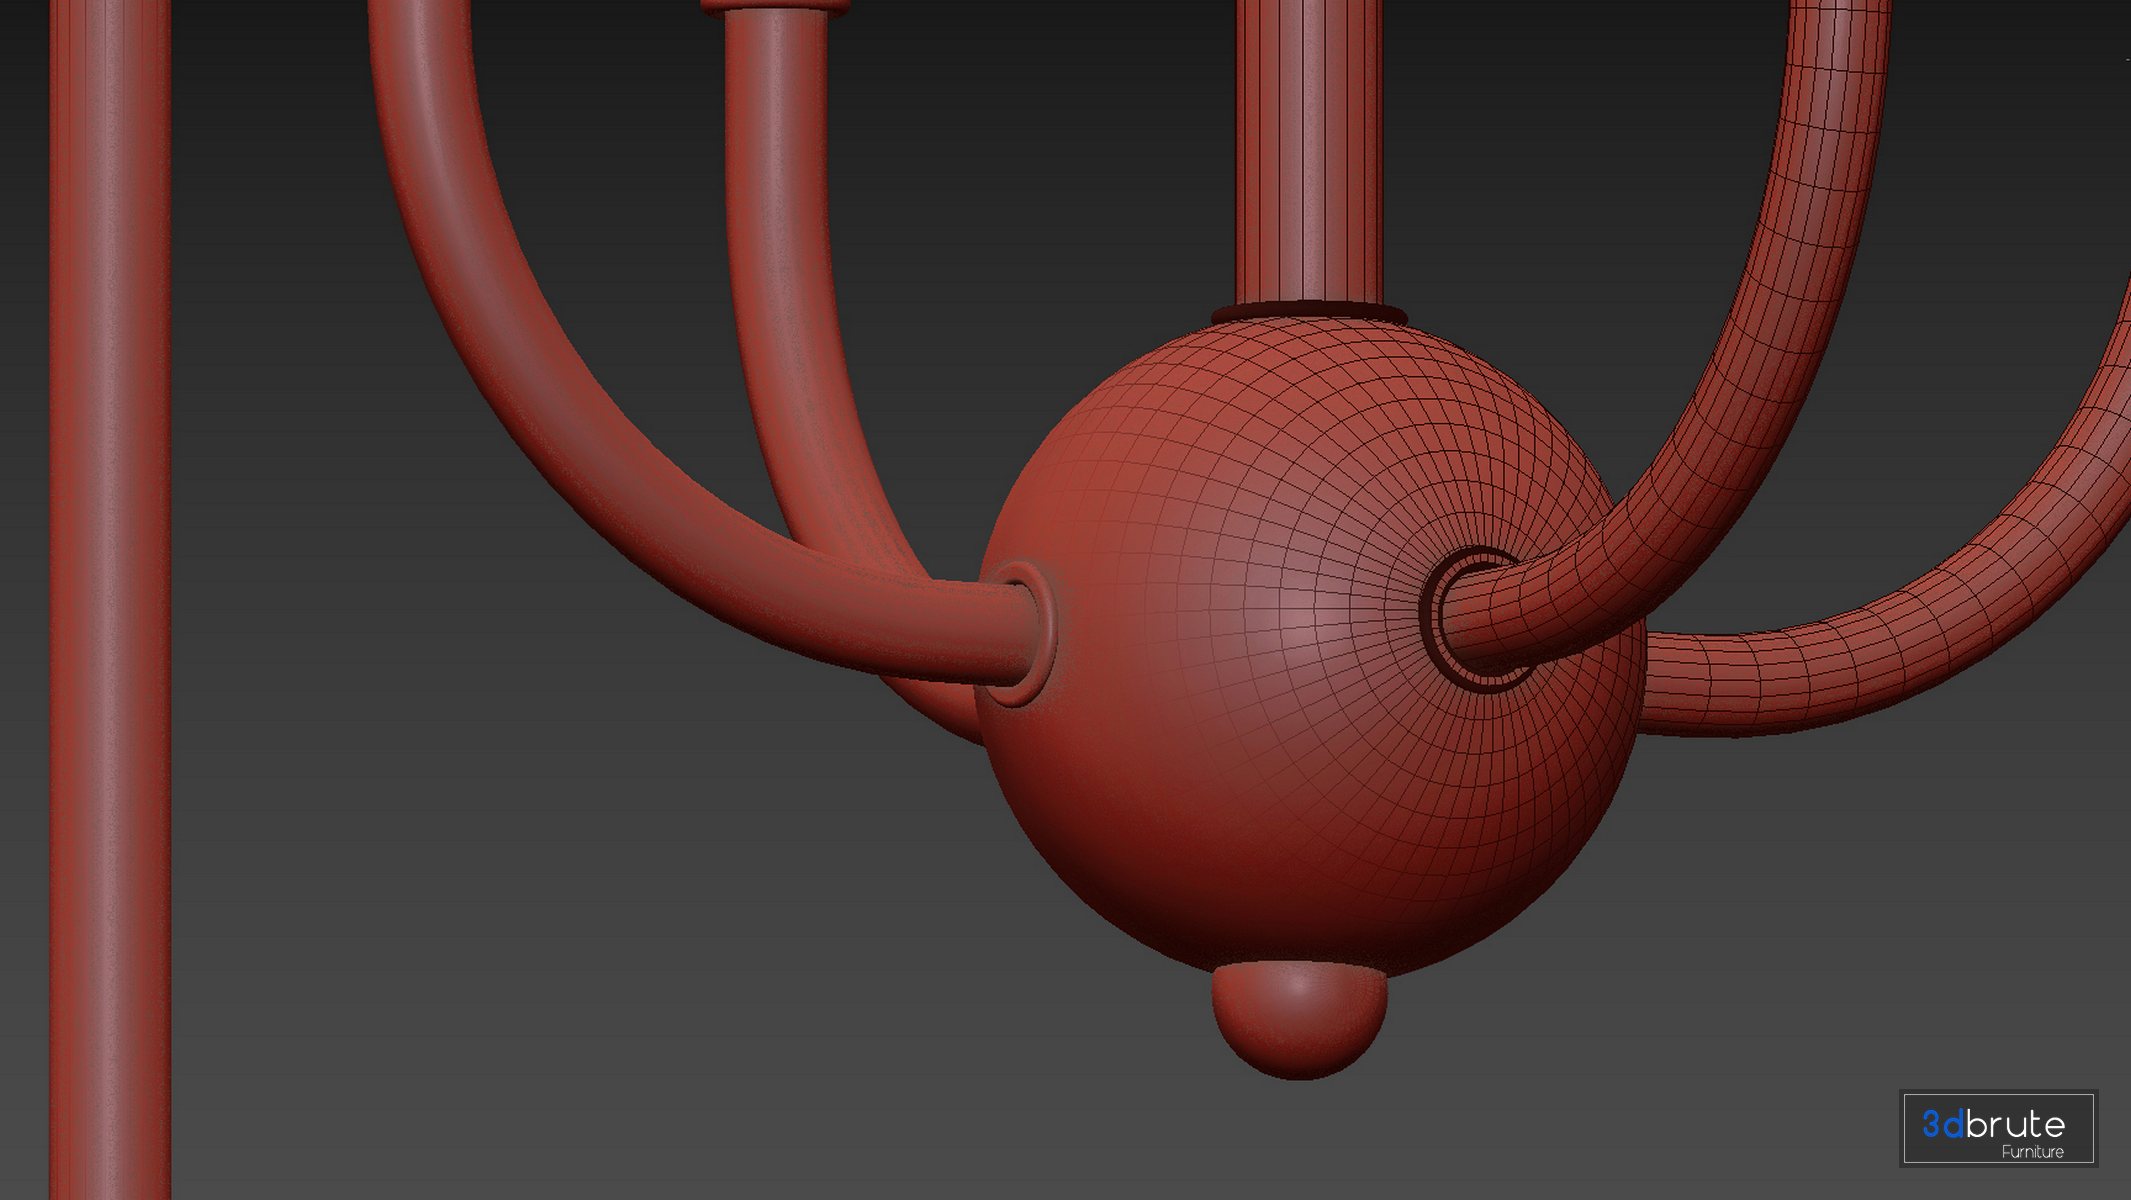Click the blue '3d' letters in logo

(1942, 1124)
